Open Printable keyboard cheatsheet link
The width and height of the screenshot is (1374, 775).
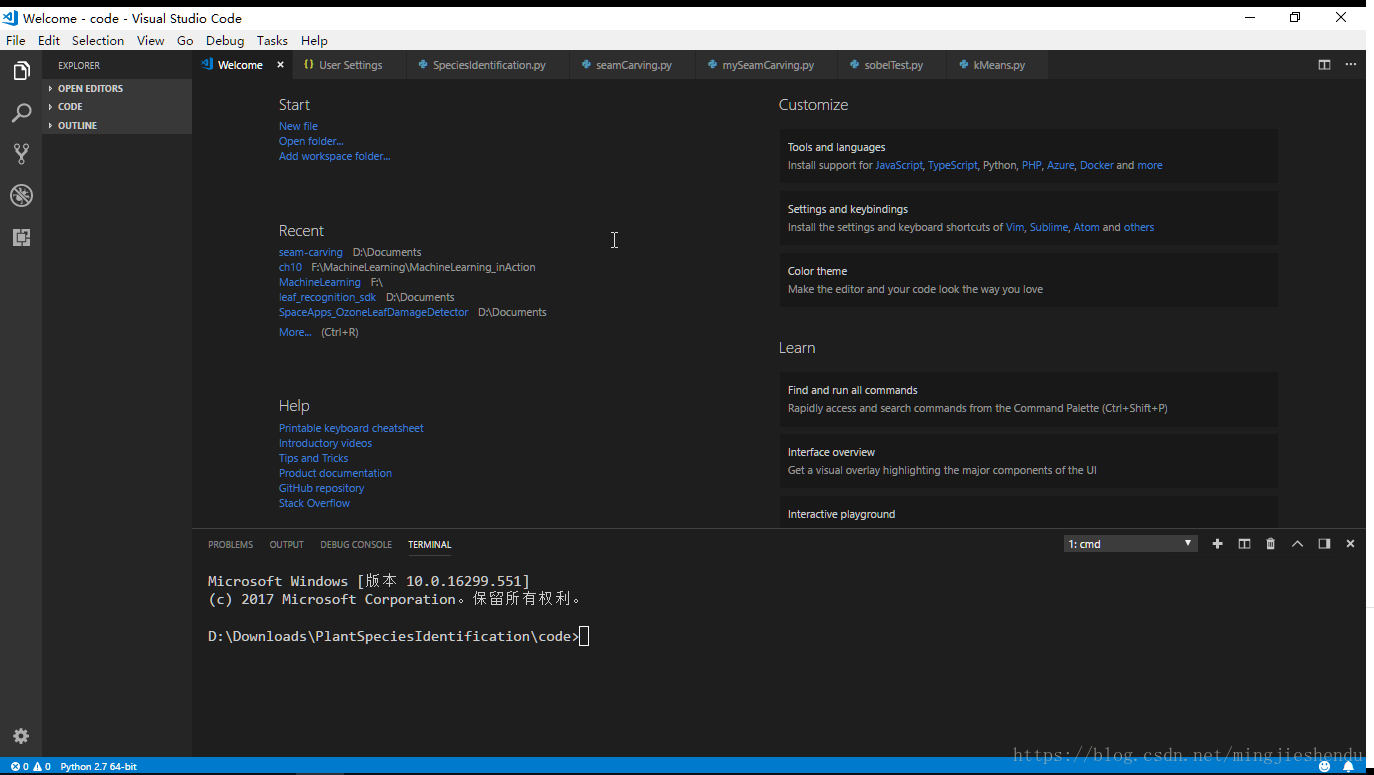(x=351, y=428)
